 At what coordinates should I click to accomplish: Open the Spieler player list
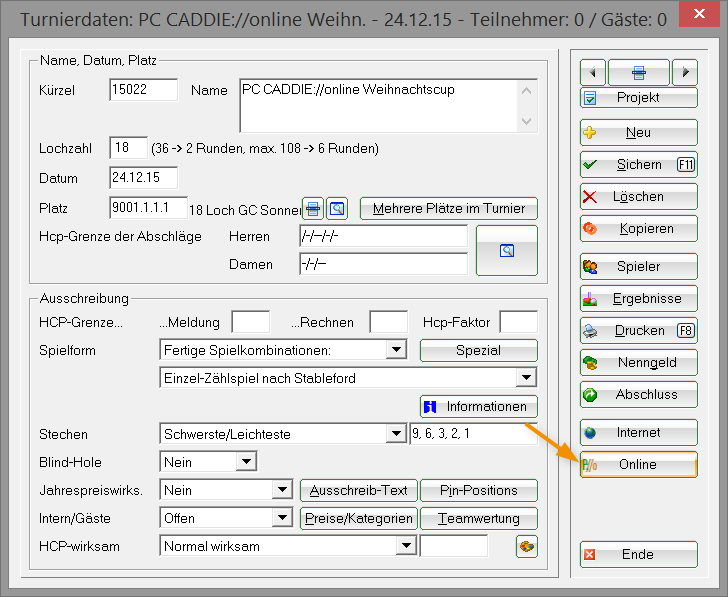pos(638,267)
